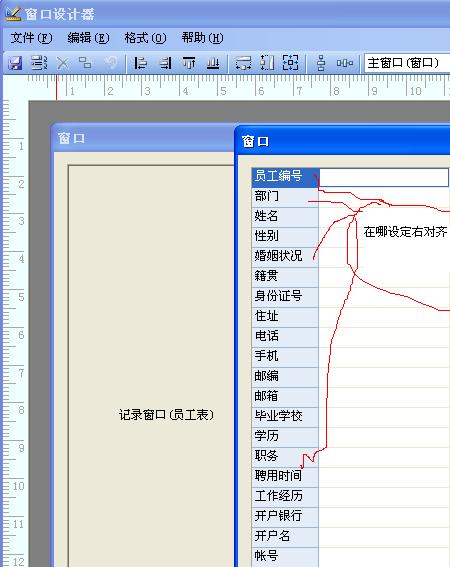The width and height of the screenshot is (450, 567).
Task: Click the make same height icon
Action: (x=267, y=63)
